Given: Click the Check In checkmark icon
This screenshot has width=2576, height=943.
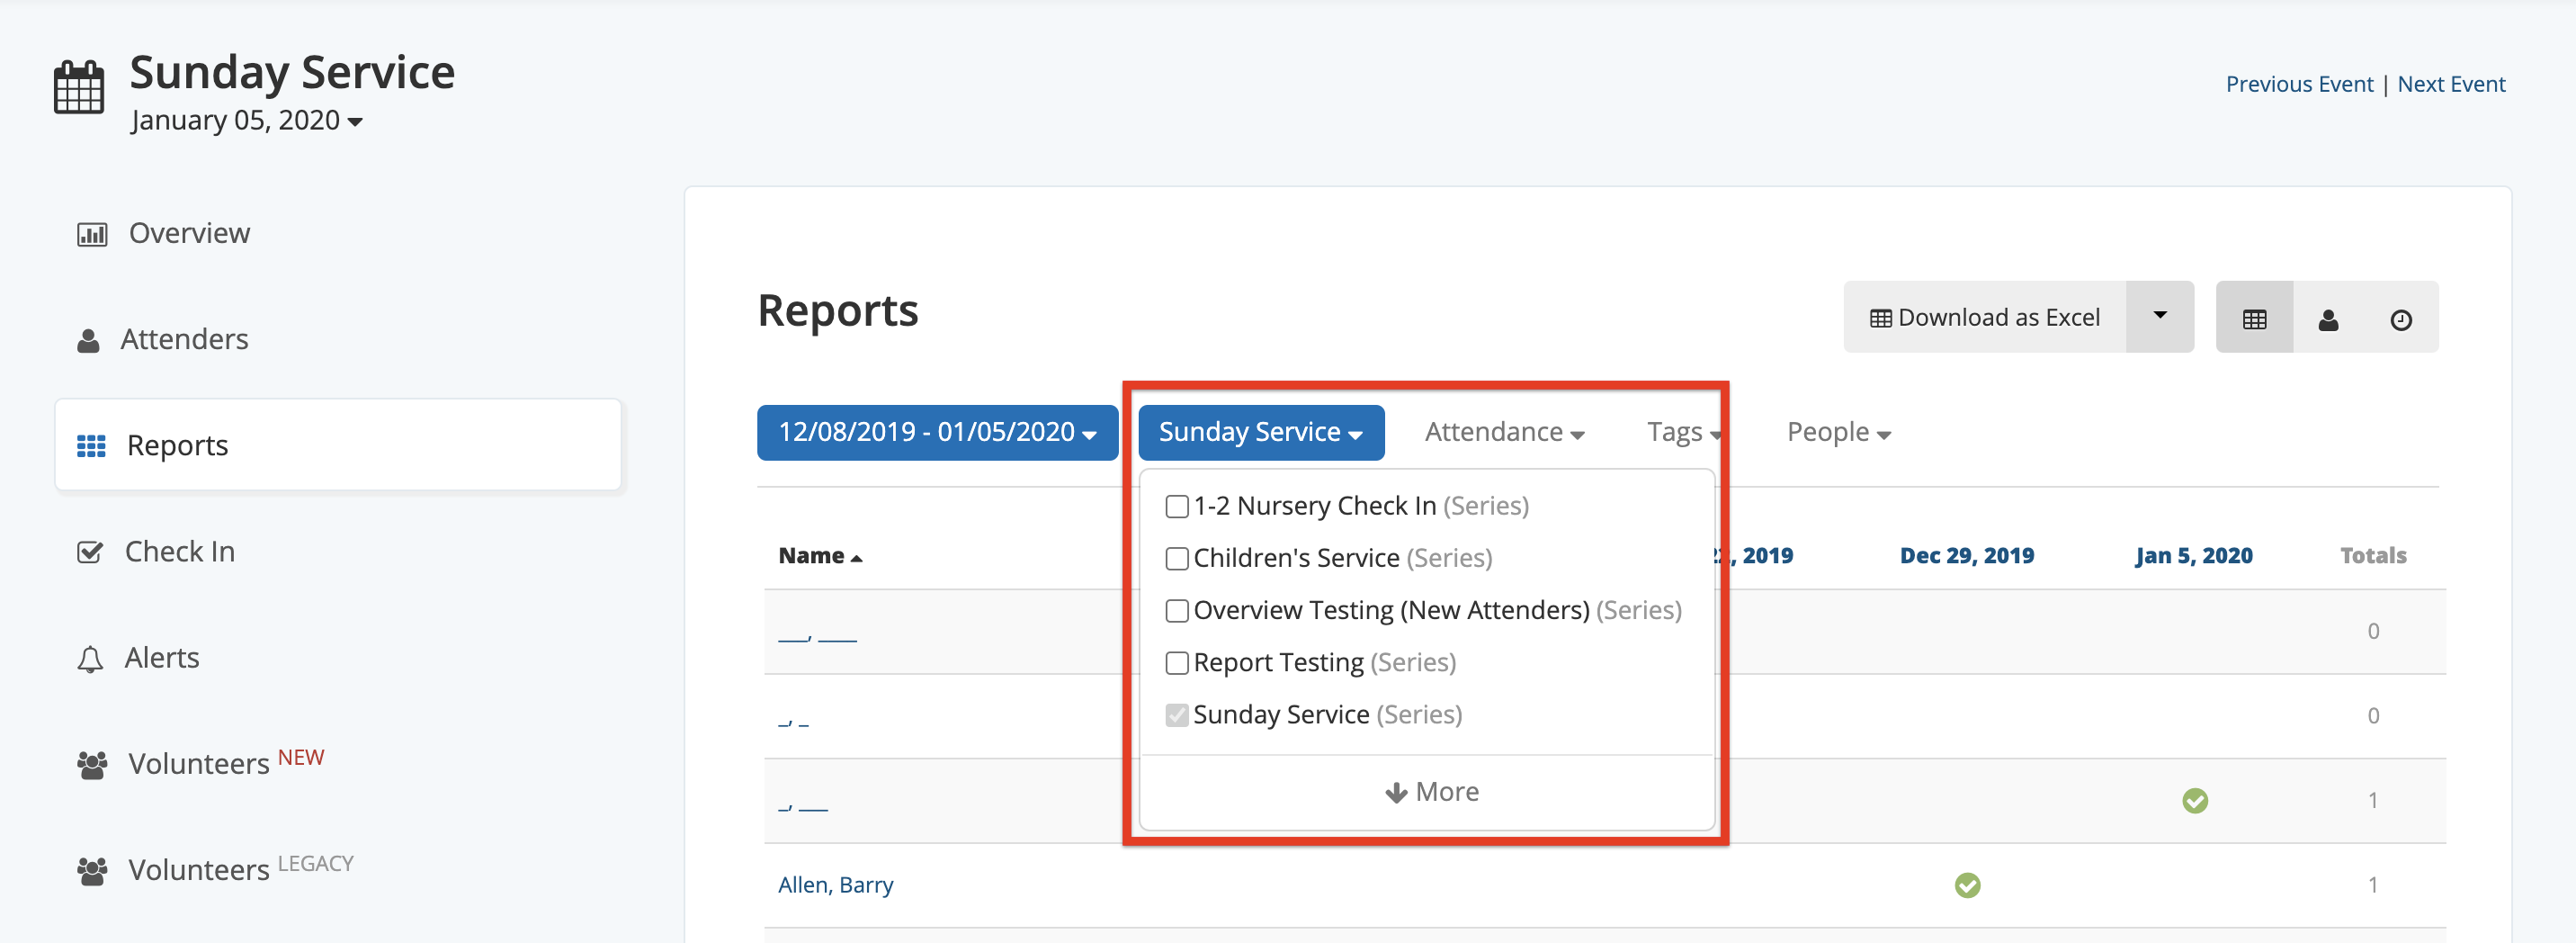Looking at the screenshot, I should pos(90,552).
